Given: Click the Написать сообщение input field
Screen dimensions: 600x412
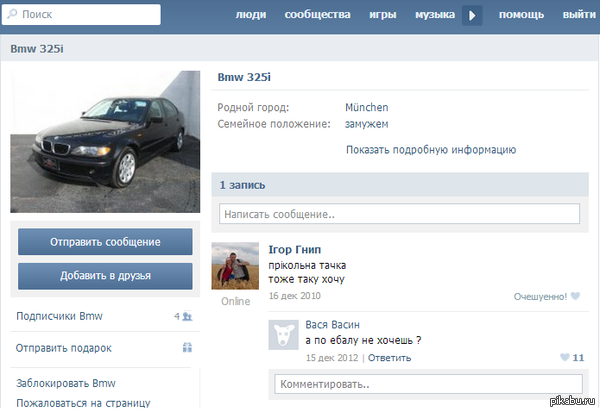Looking at the screenshot, I should pos(399,214).
